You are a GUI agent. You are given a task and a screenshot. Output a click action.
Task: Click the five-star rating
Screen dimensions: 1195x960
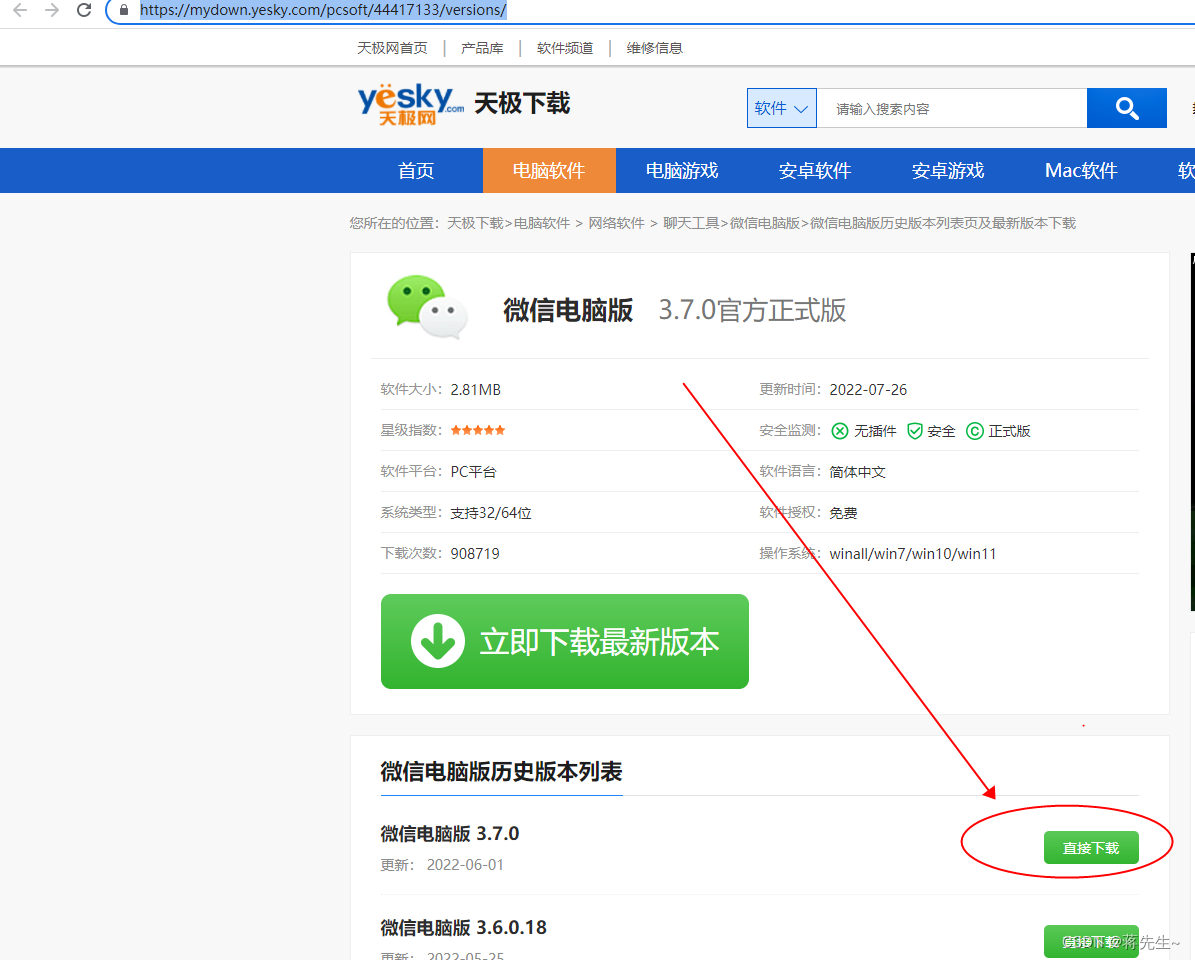coord(478,430)
